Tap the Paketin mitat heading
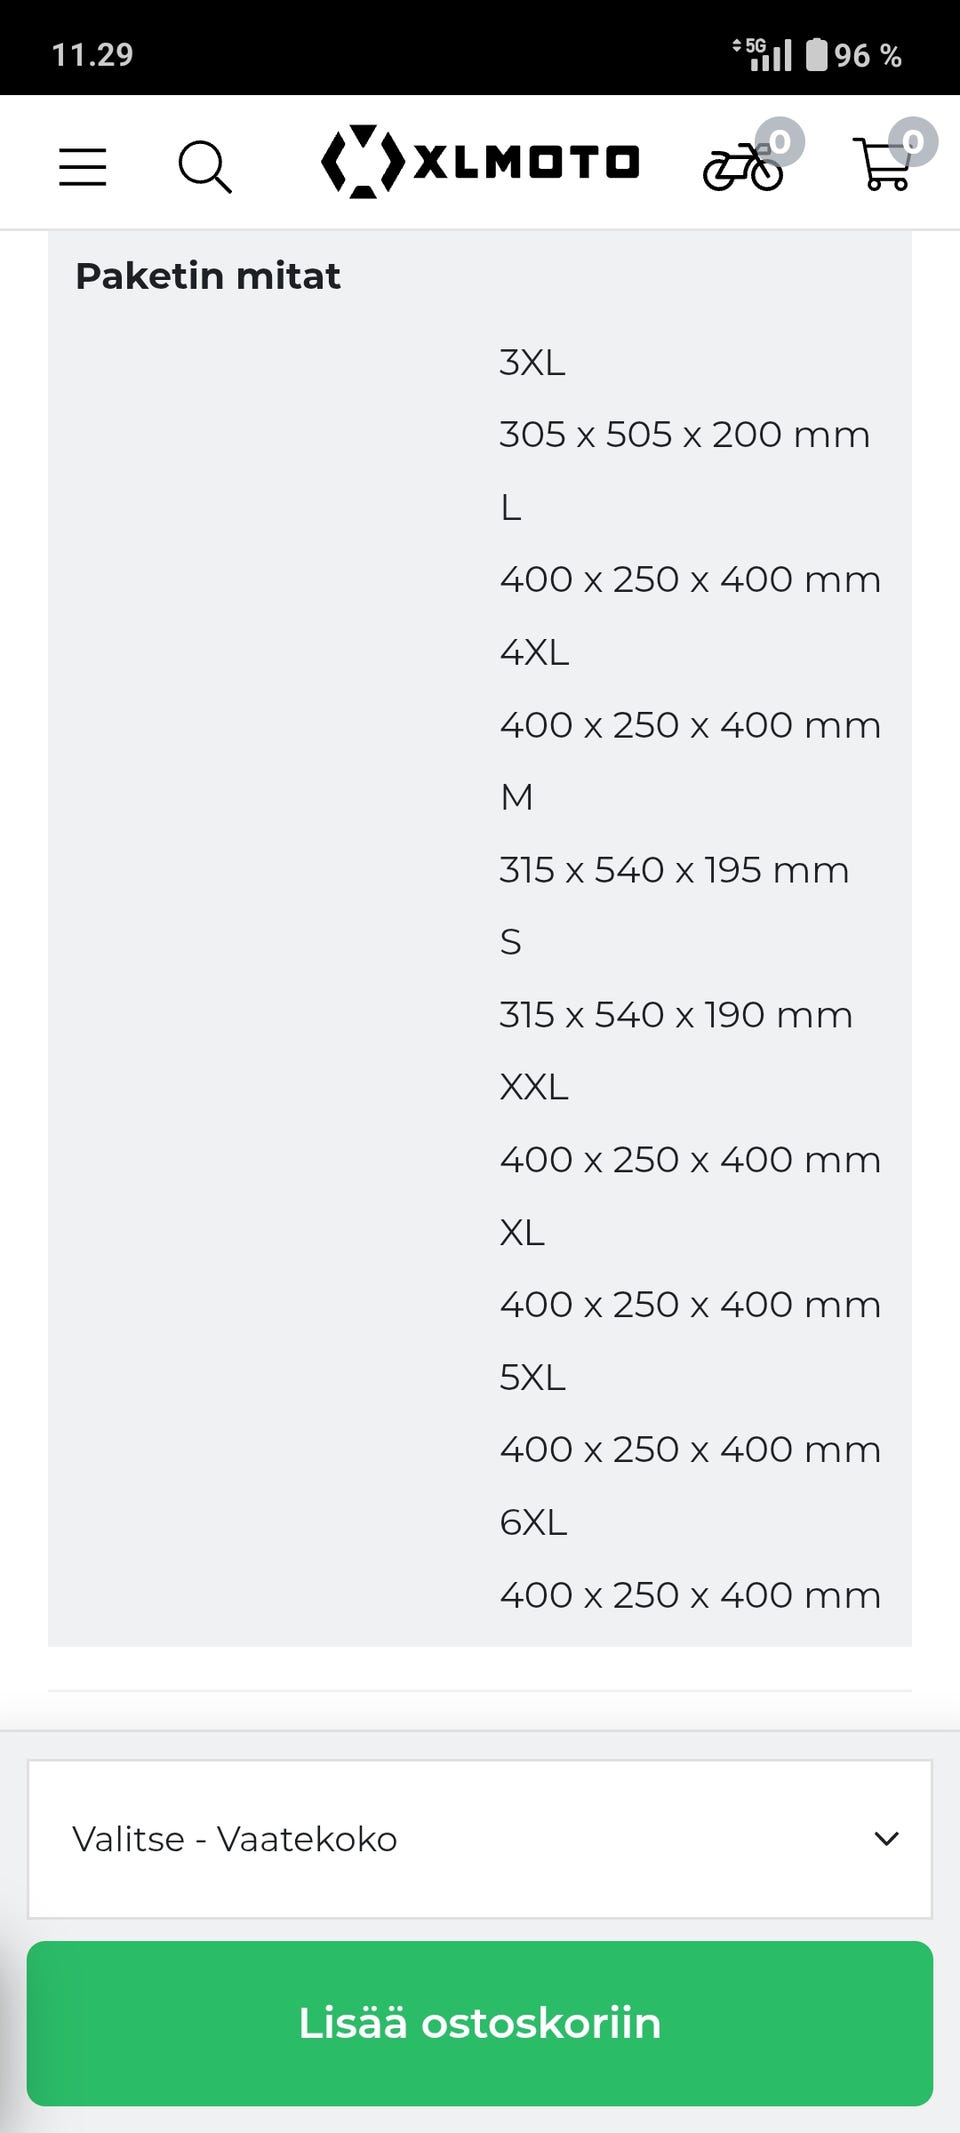This screenshot has height=2133, width=960. [208, 276]
